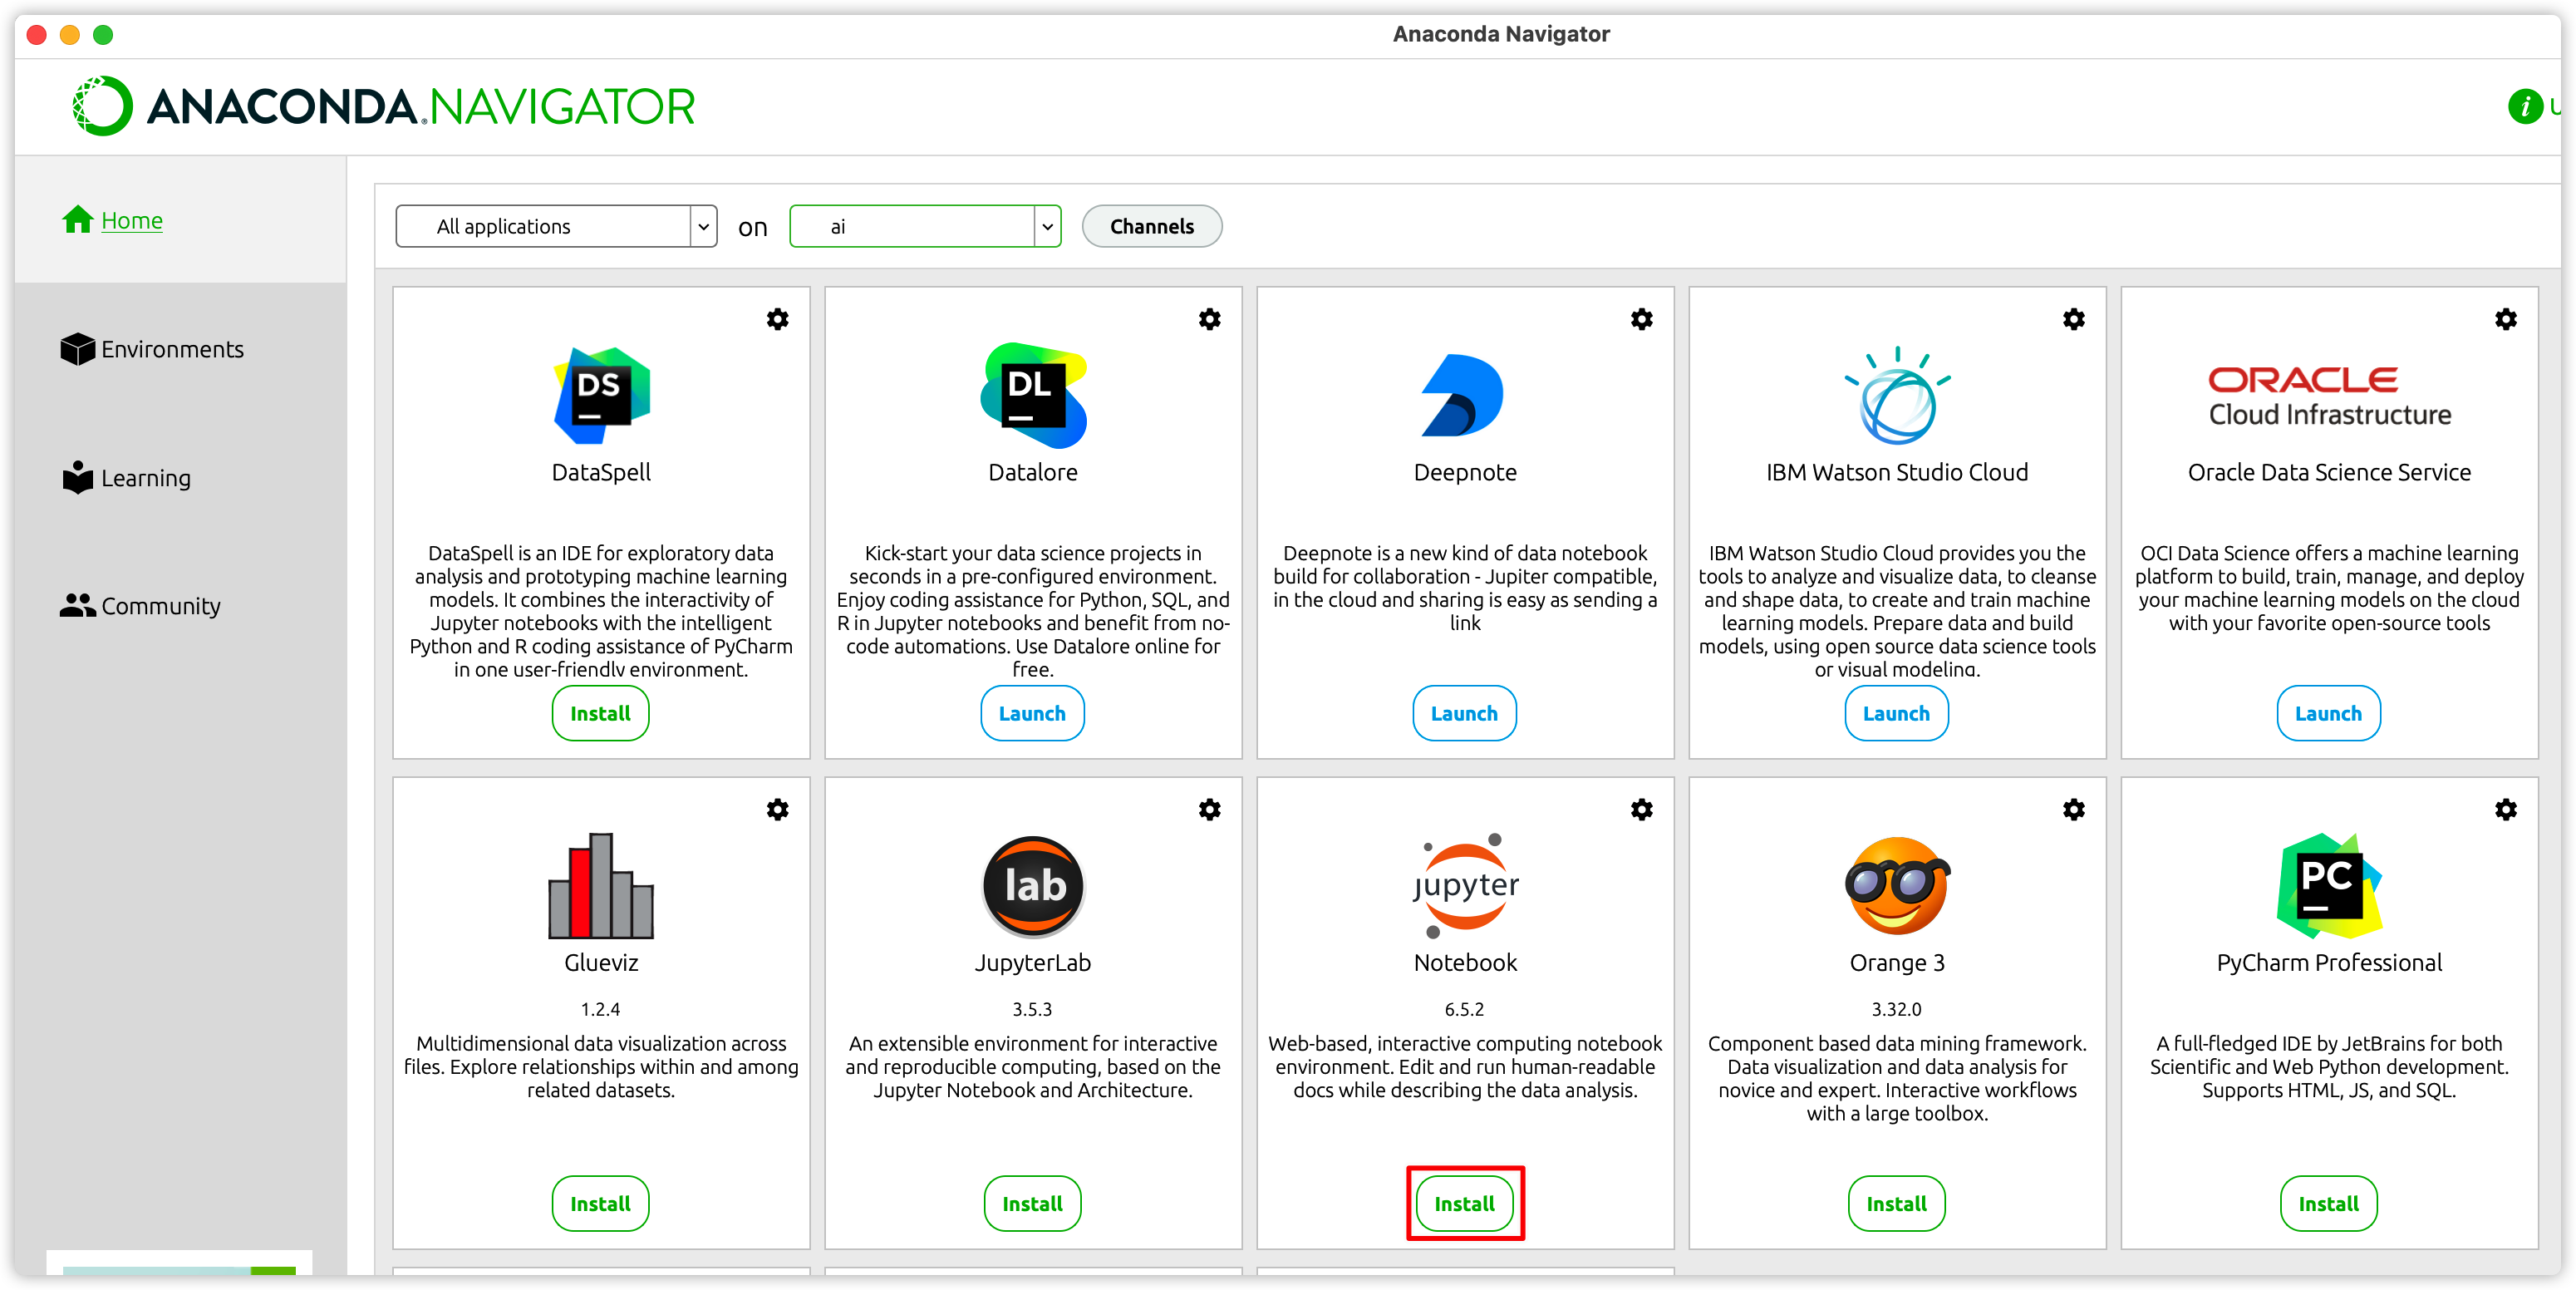The height and width of the screenshot is (1290, 2576).
Task: Open JupyterLab card settings gear
Action: tap(1209, 809)
